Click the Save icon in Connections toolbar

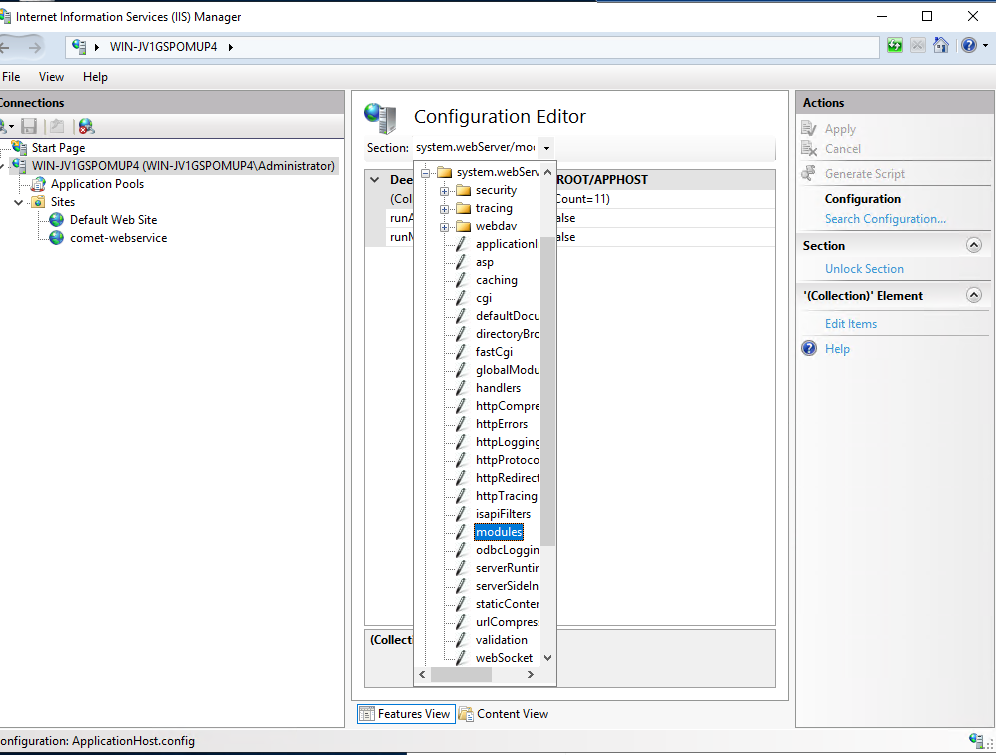coord(29,126)
